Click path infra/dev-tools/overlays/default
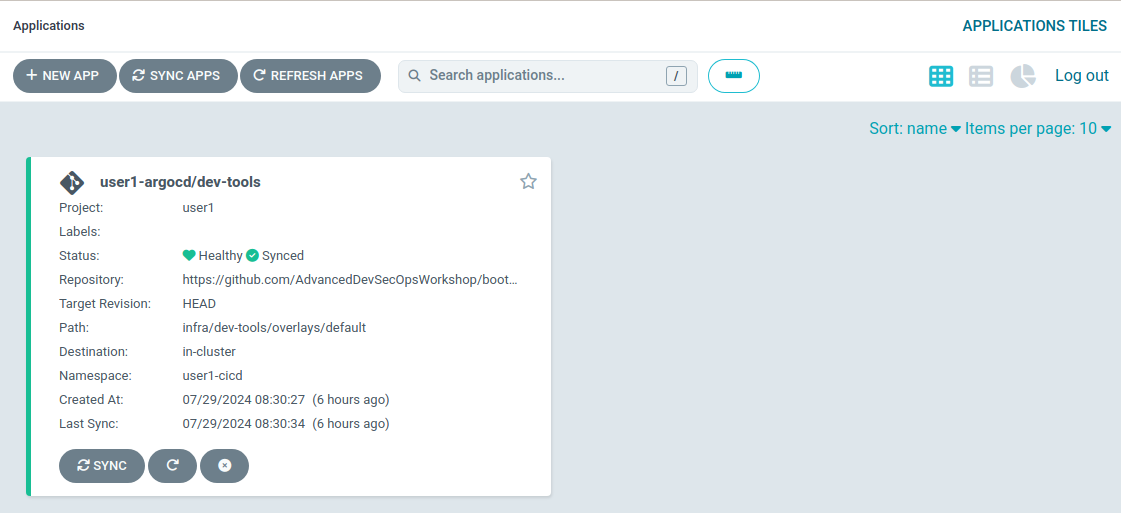1121x513 pixels. [275, 327]
